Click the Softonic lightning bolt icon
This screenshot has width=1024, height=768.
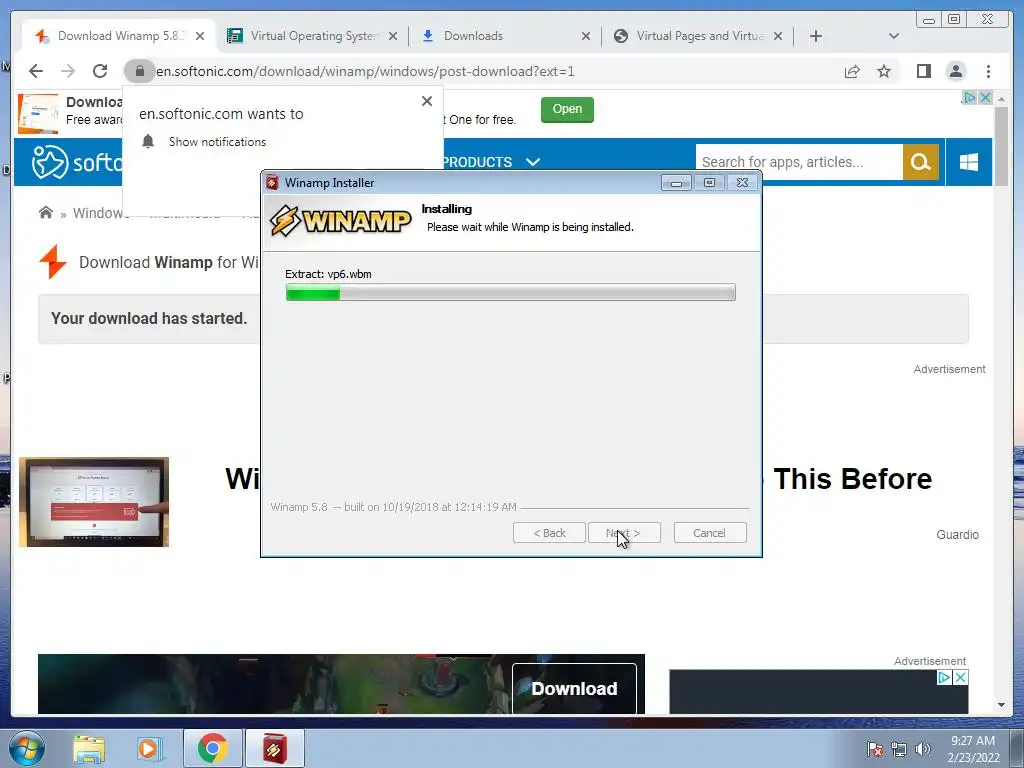click(53, 262)
